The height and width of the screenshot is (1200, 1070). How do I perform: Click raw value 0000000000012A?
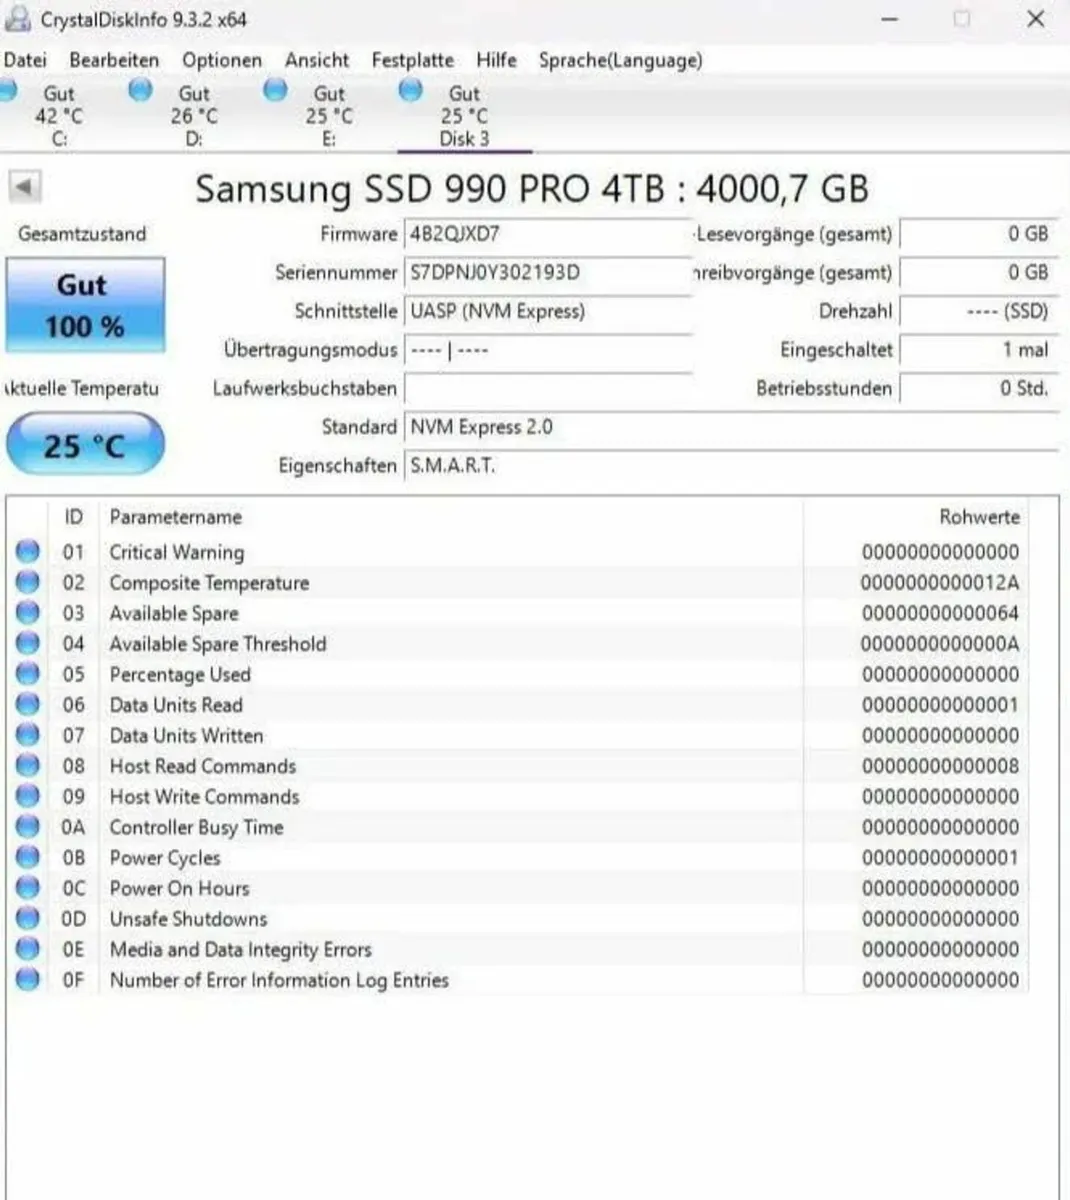(x=940, y=582)
